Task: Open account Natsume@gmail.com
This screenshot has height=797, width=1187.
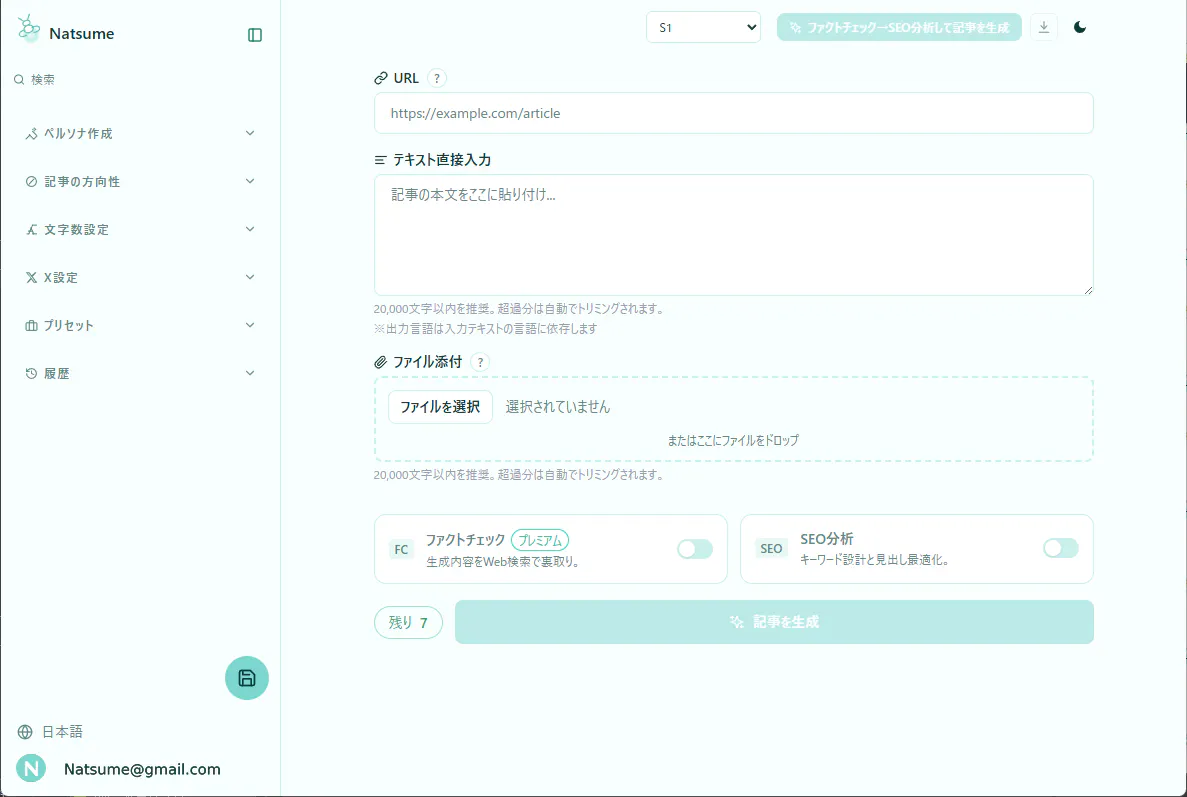Action: click(x=142, y=769)
